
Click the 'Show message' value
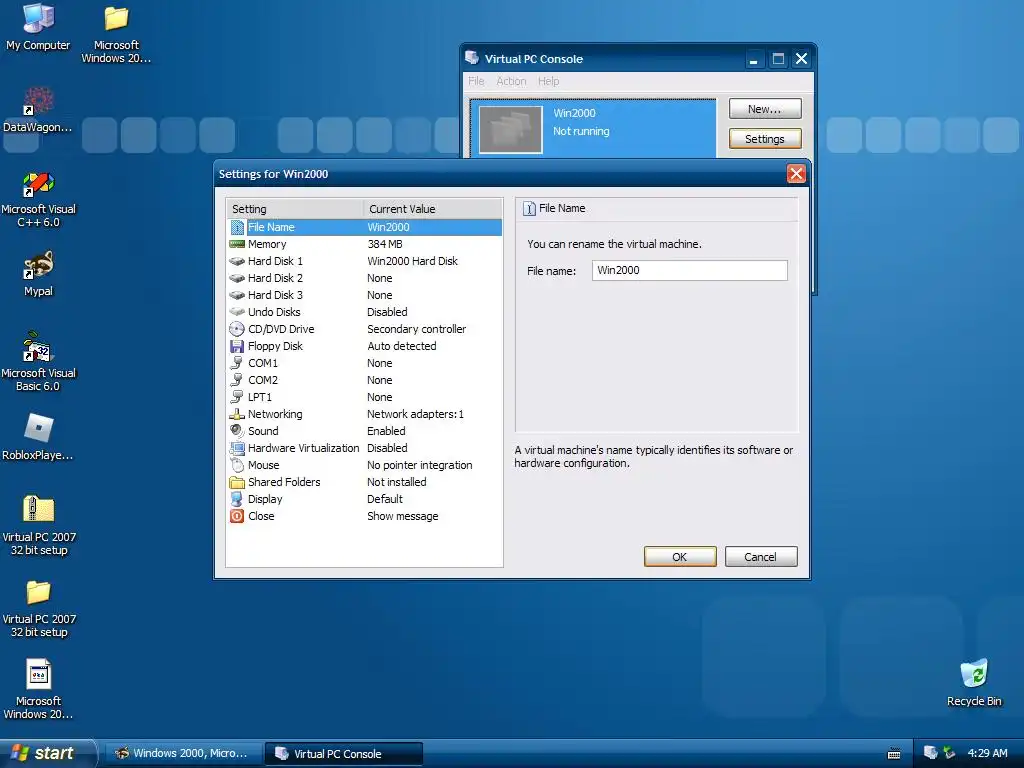[x=402, y=516]
